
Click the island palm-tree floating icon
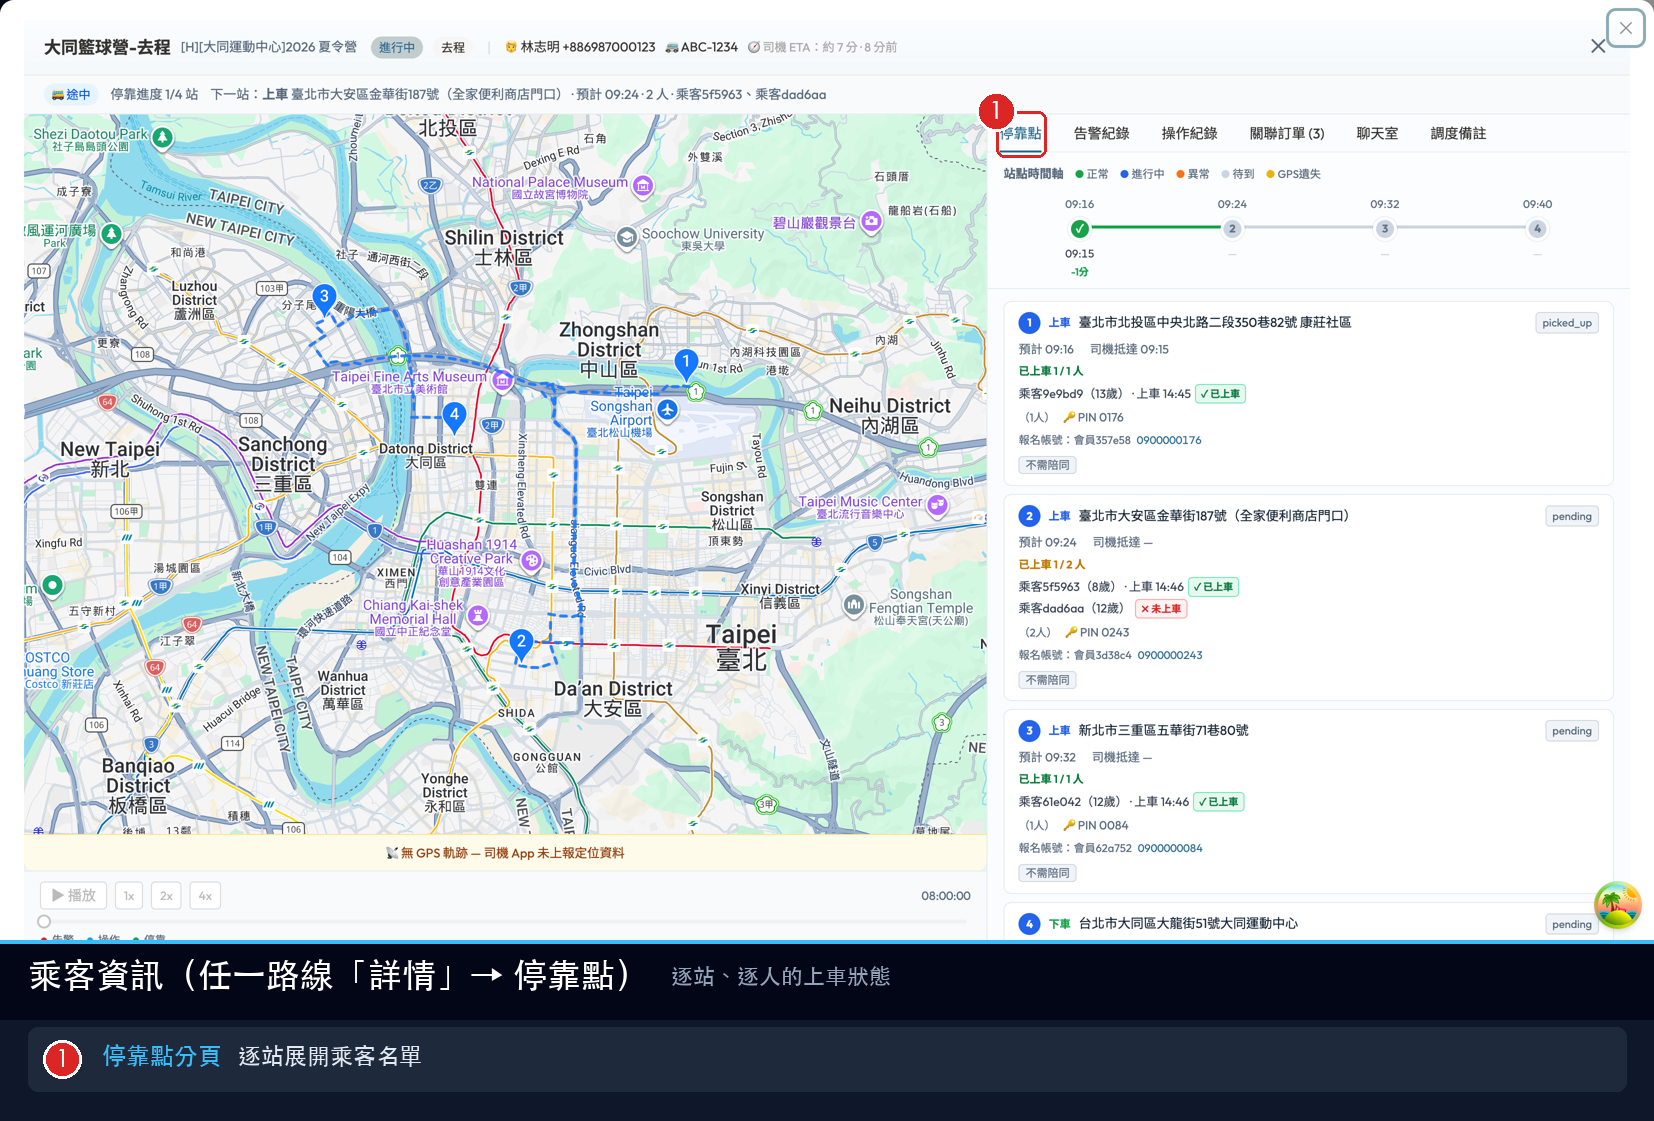point(1617,905)
